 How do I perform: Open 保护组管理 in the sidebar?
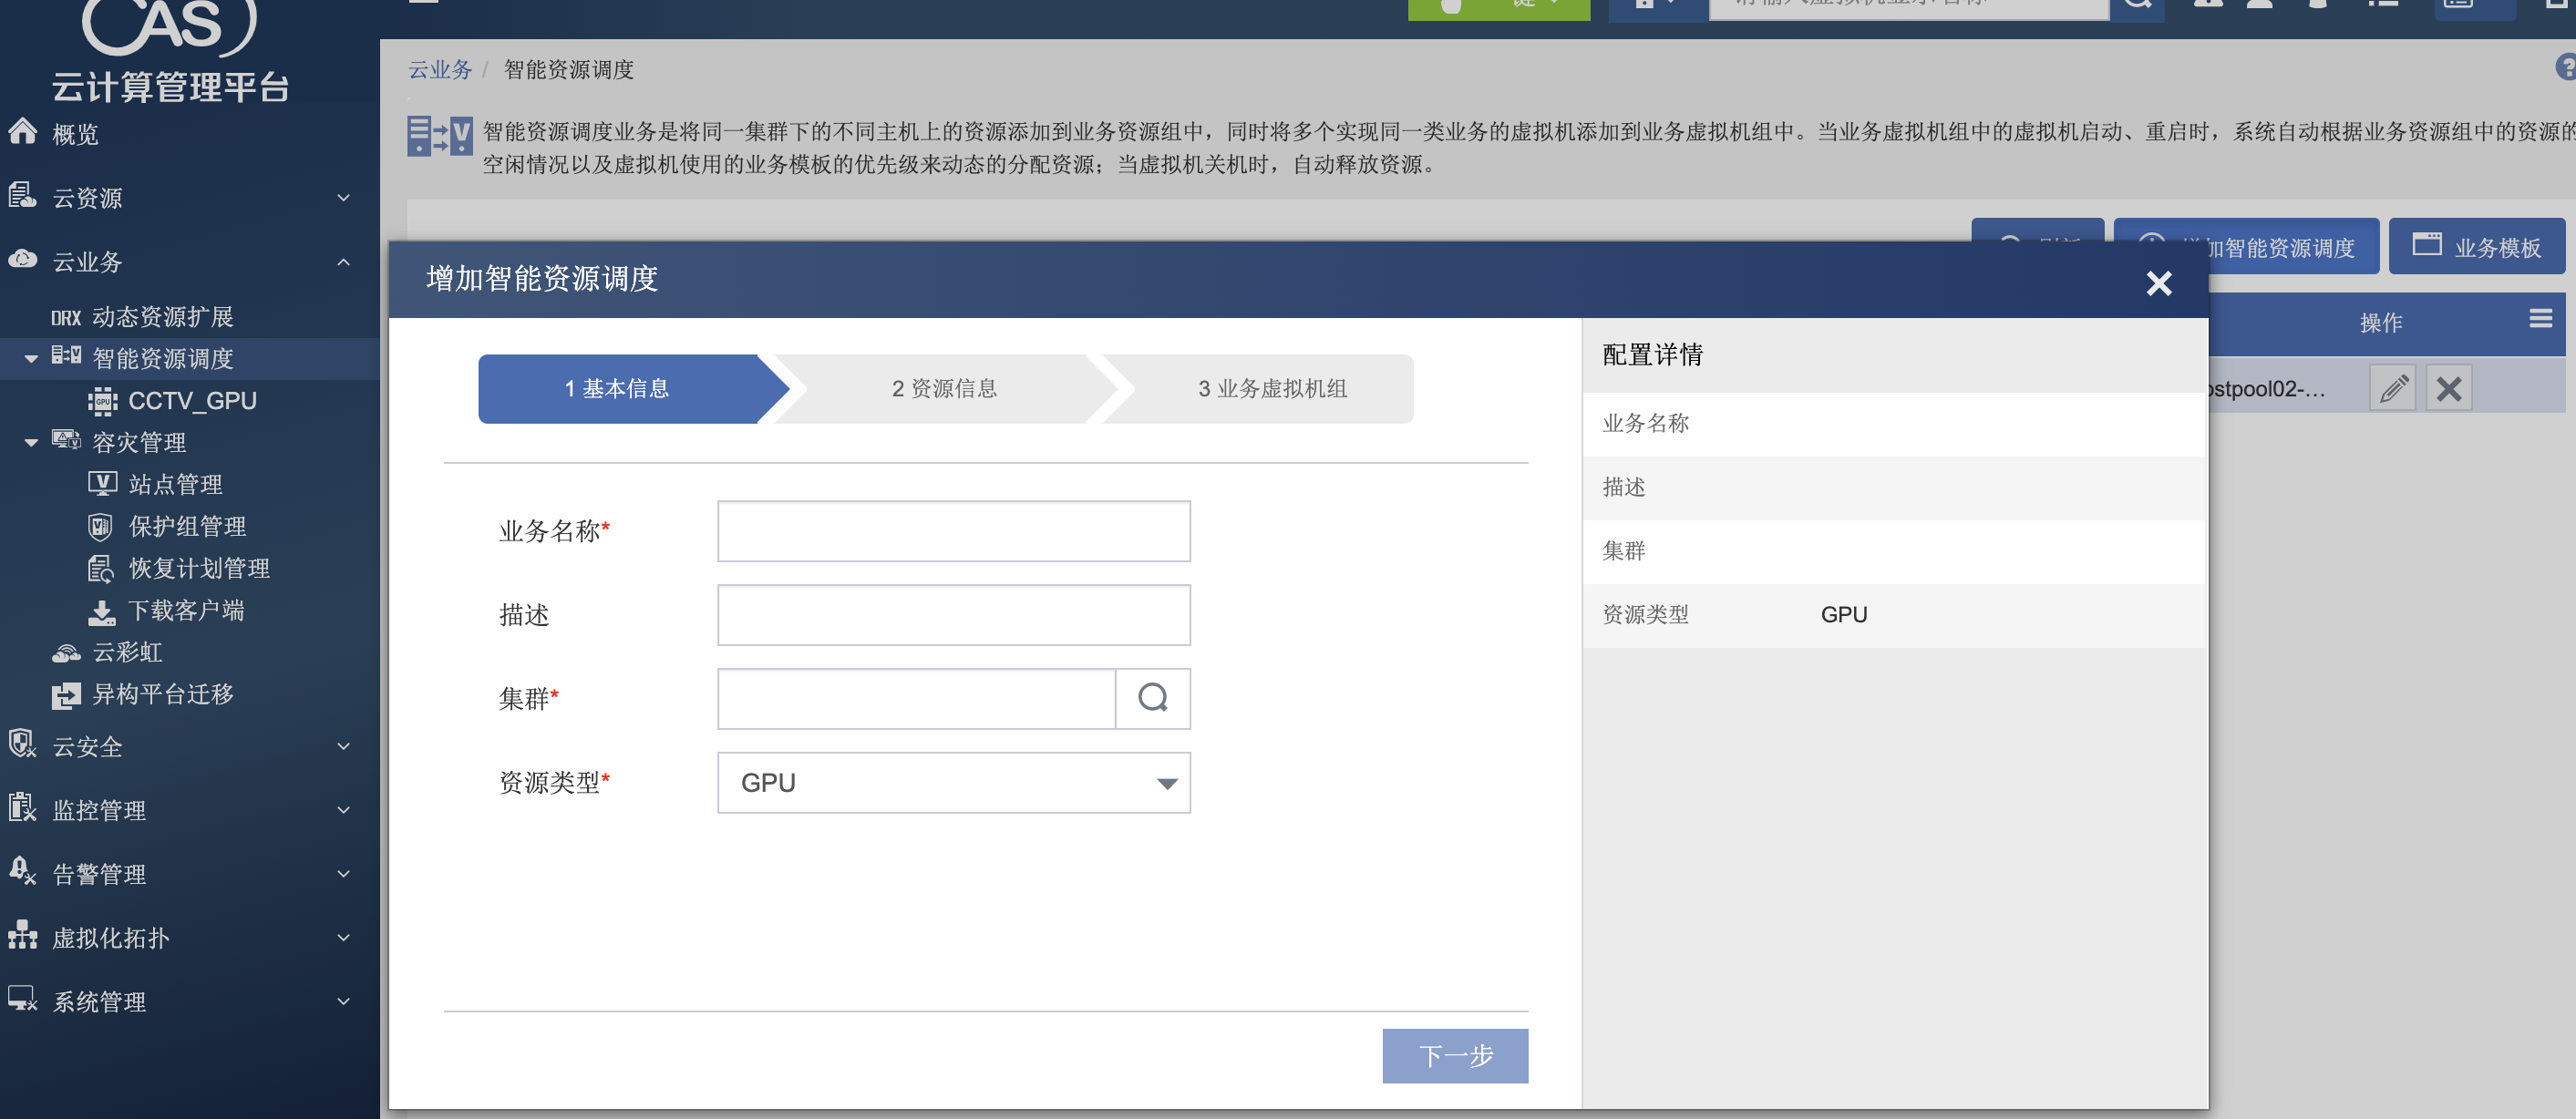click(x=186, y=527)
